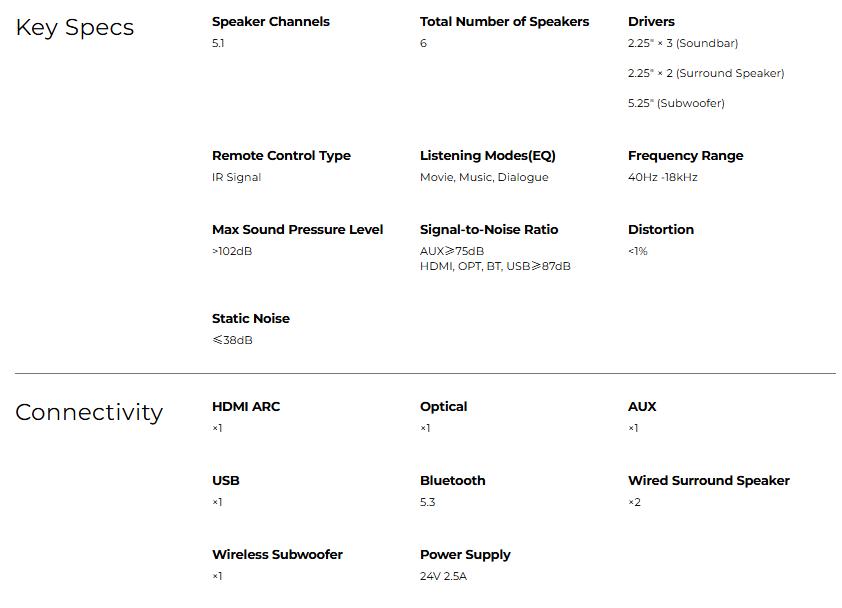This screenshot has height=608, width=842.
Task: Click the Distortion spec label
Action: (660, 229)
